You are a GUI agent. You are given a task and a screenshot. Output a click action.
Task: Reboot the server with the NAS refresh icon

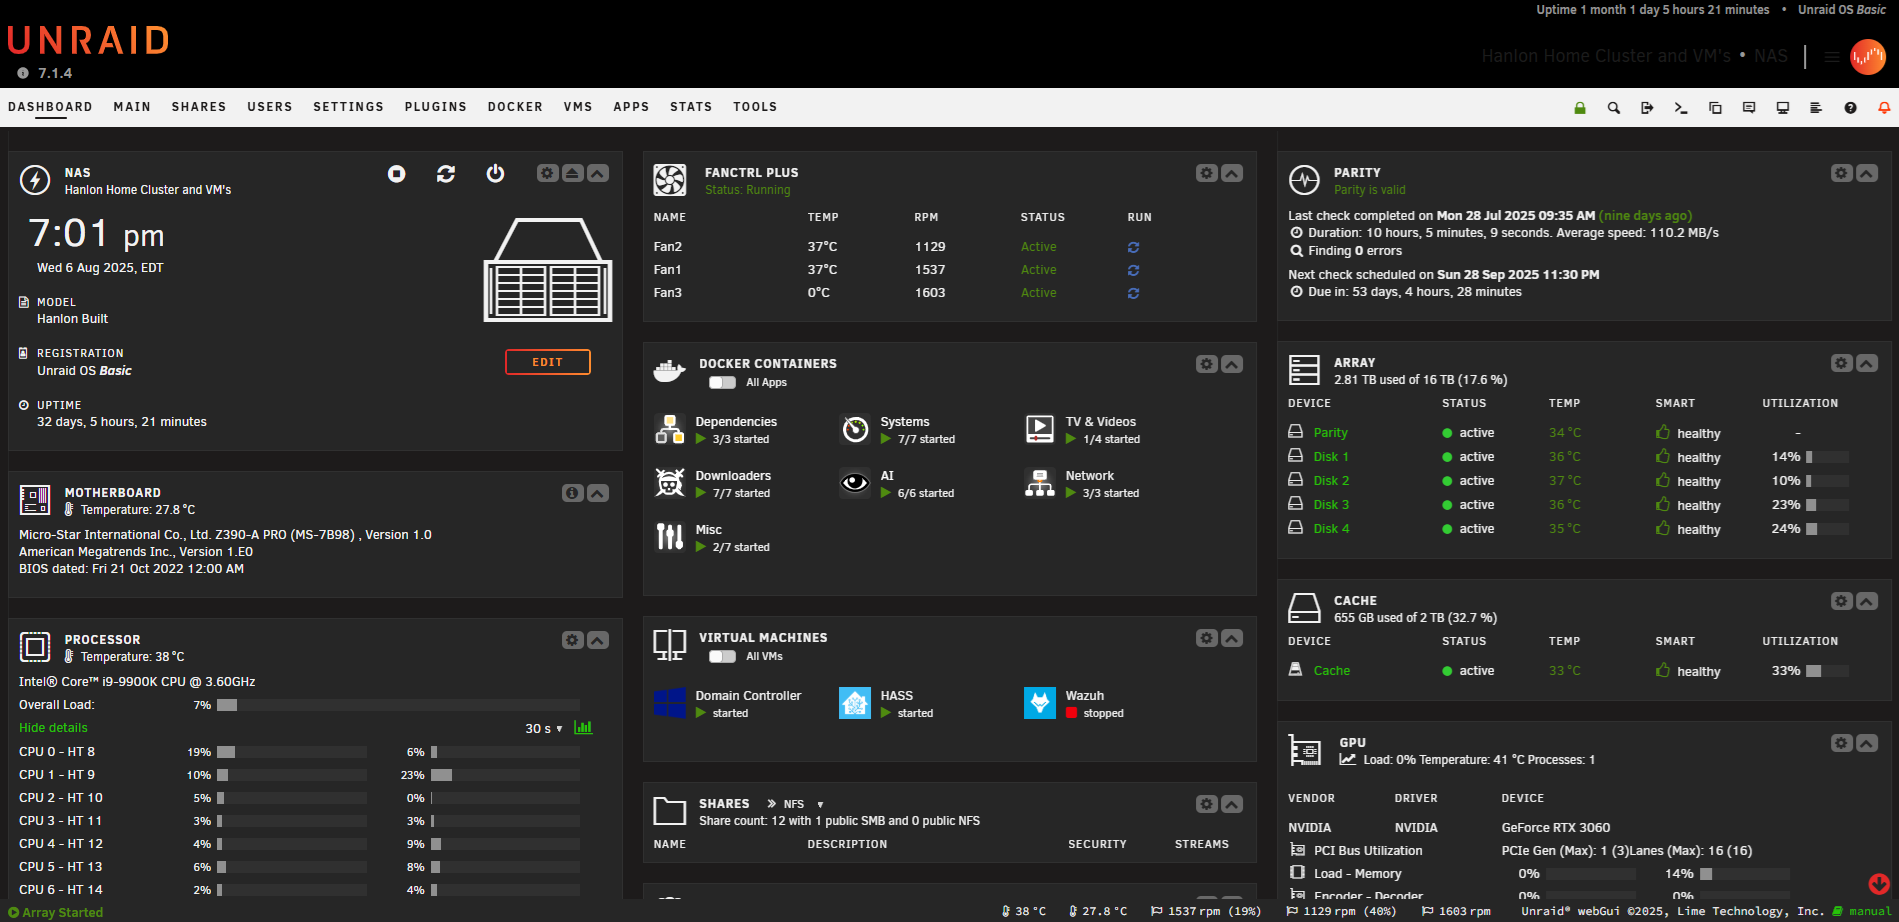point(446,174)
